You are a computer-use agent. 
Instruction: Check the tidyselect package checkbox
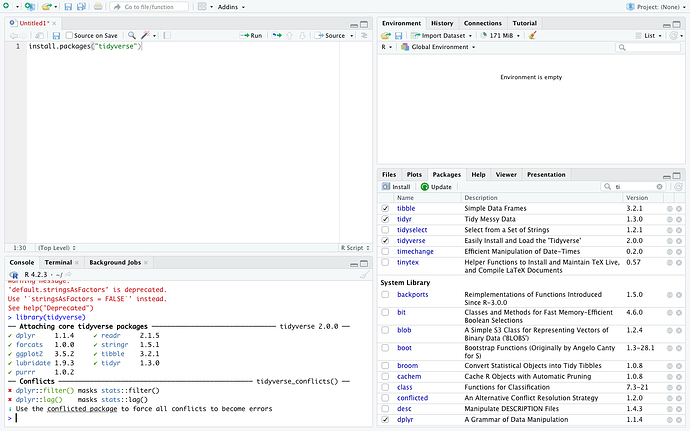click(385, 230)
